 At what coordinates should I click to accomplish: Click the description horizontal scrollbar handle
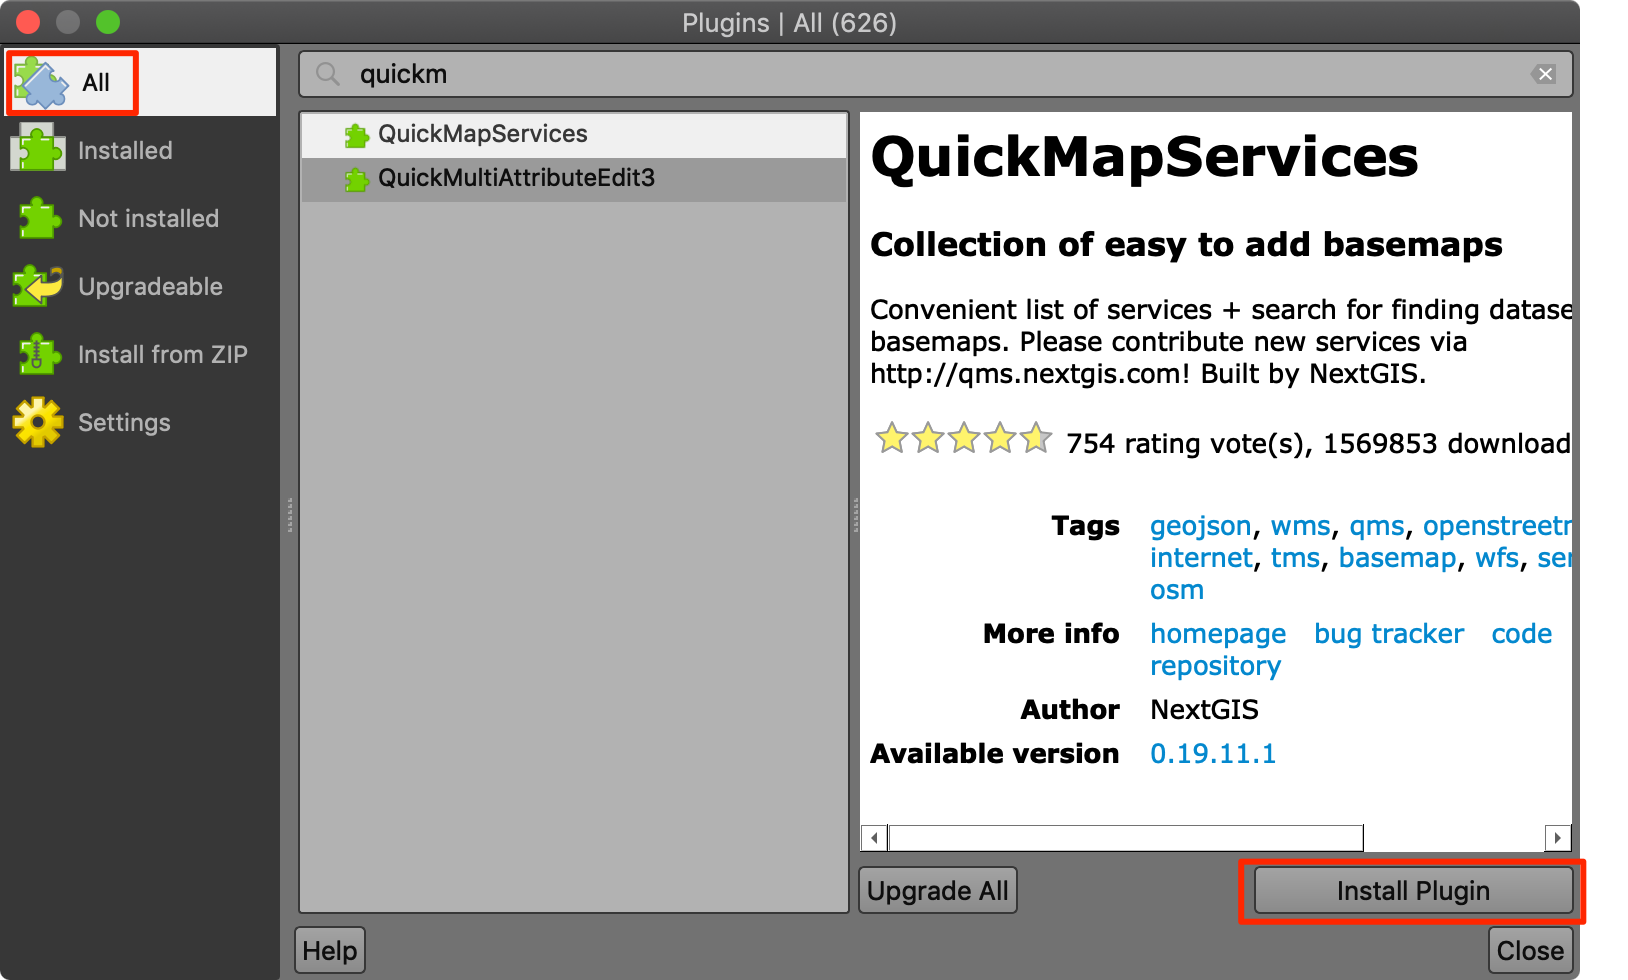click(1126, 838)
